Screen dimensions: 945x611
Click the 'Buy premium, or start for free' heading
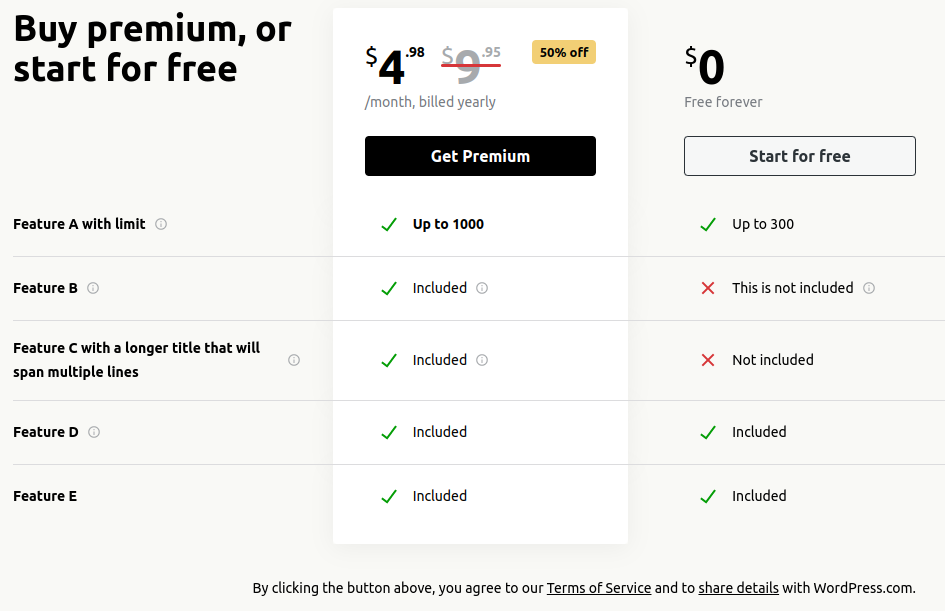point(152,48)
